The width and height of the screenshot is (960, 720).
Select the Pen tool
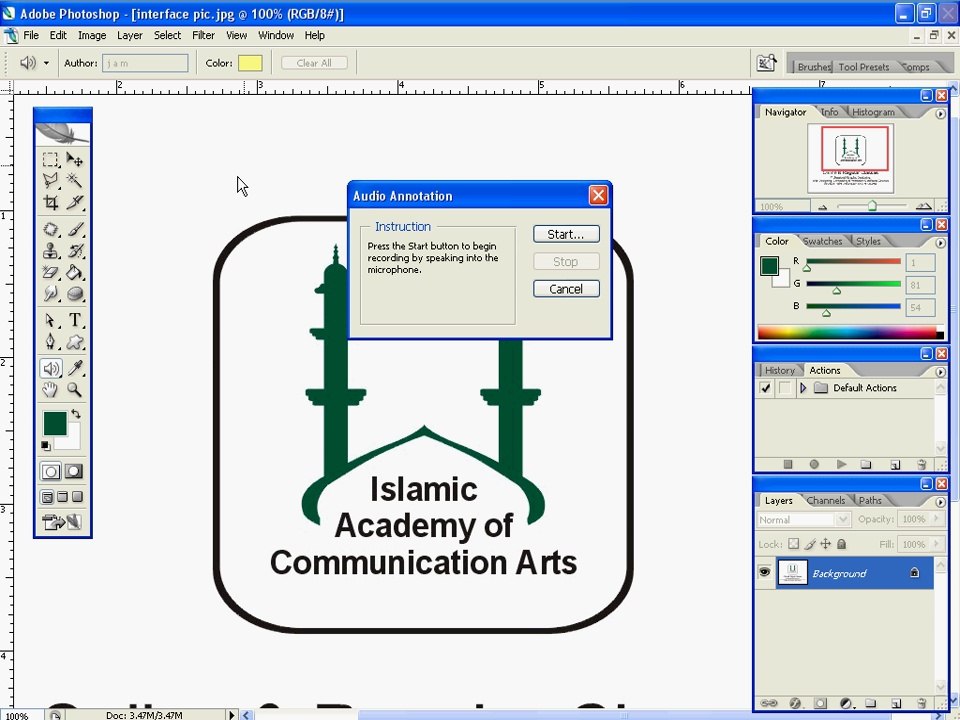click(51, 342)
